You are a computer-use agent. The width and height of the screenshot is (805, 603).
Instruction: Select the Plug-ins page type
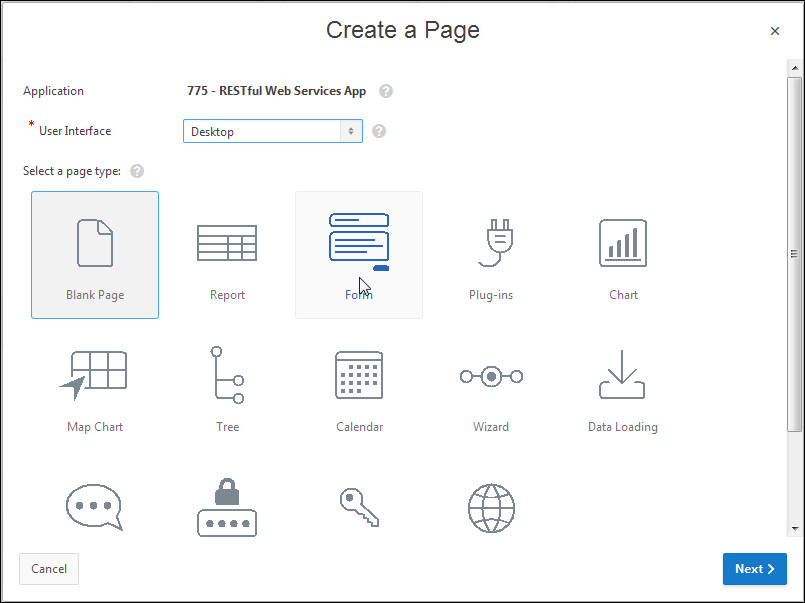[x=491, y=255]
